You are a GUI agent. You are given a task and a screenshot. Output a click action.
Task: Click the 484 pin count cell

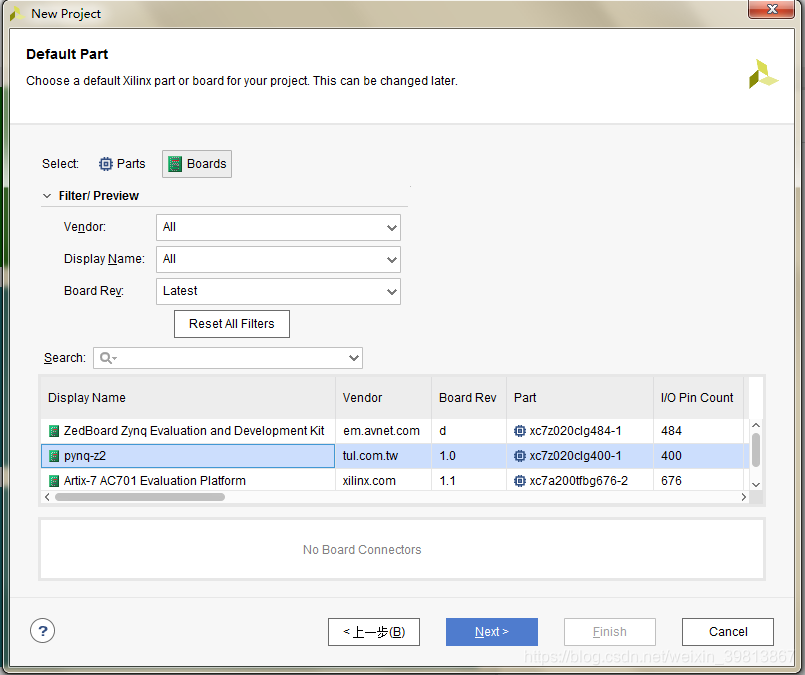698,431
